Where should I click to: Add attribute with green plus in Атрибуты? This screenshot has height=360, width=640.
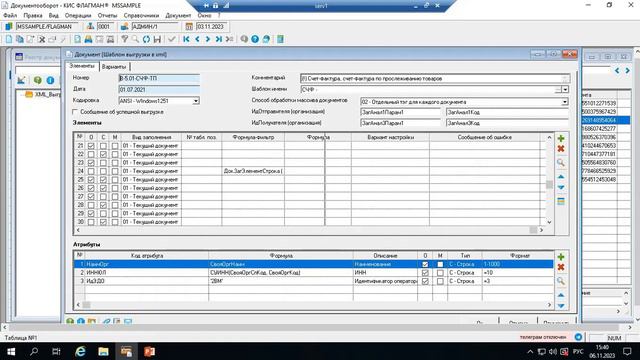click(561, 257)
